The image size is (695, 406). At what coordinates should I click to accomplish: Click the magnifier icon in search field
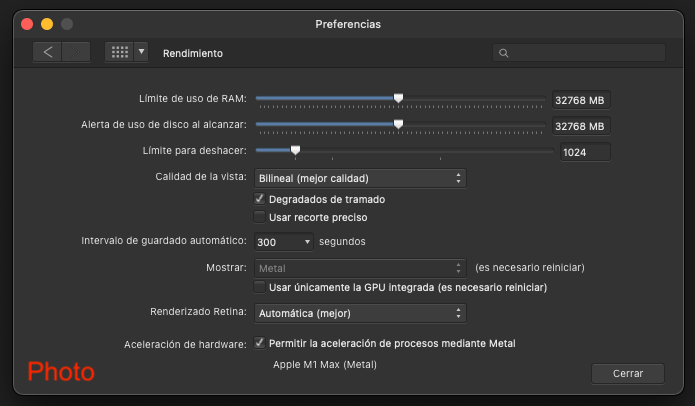503,53
